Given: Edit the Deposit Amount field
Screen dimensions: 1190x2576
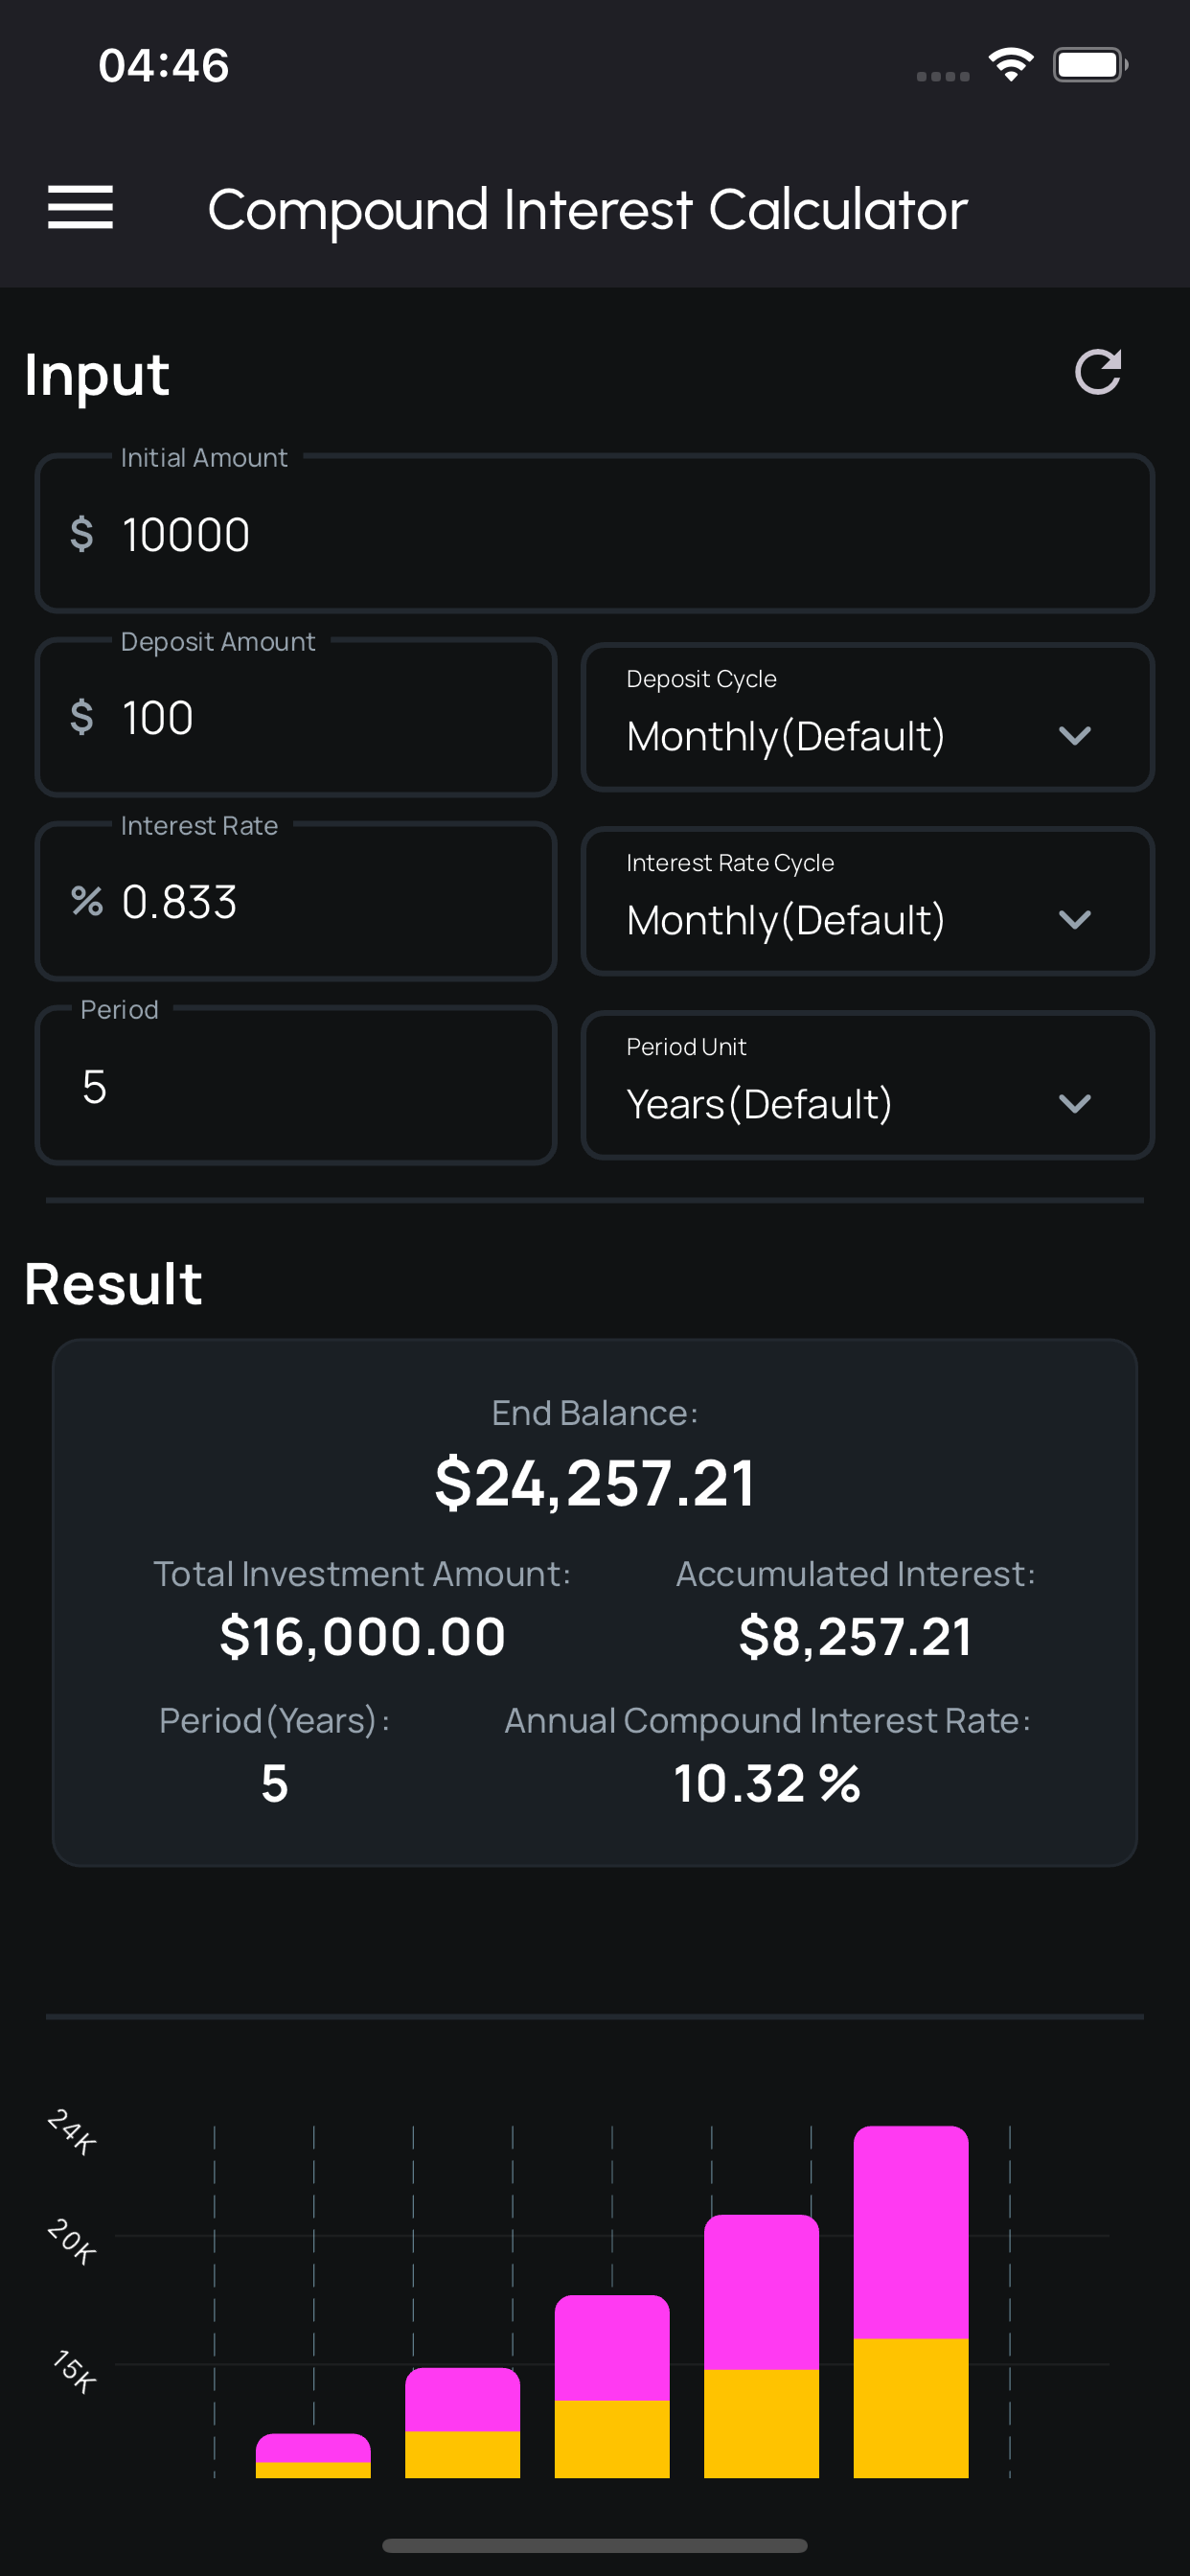Looking at the screenshot, I should pyautogui.click(x=330, y=718).
